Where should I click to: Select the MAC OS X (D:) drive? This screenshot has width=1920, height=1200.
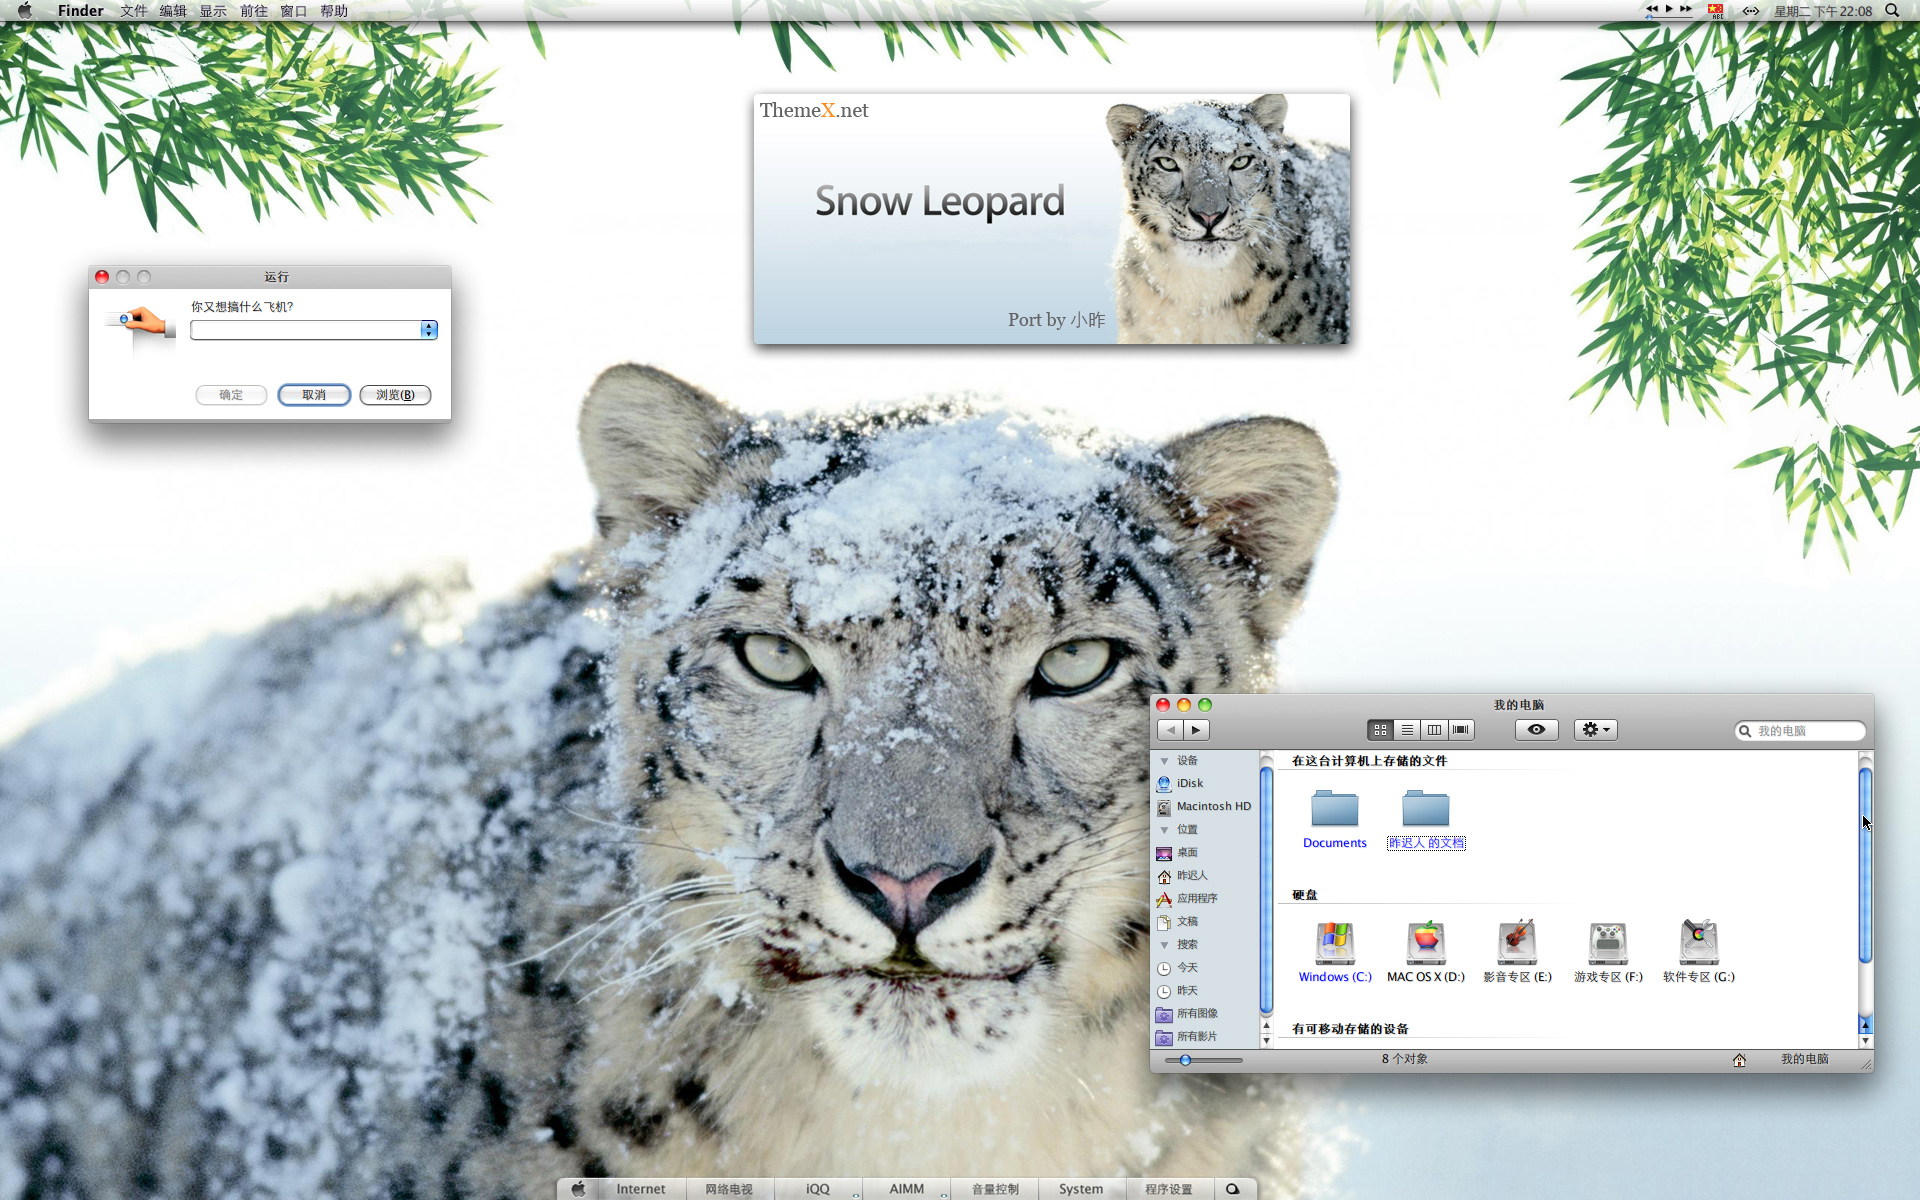pyautogui.click(x=1426, y=951)
